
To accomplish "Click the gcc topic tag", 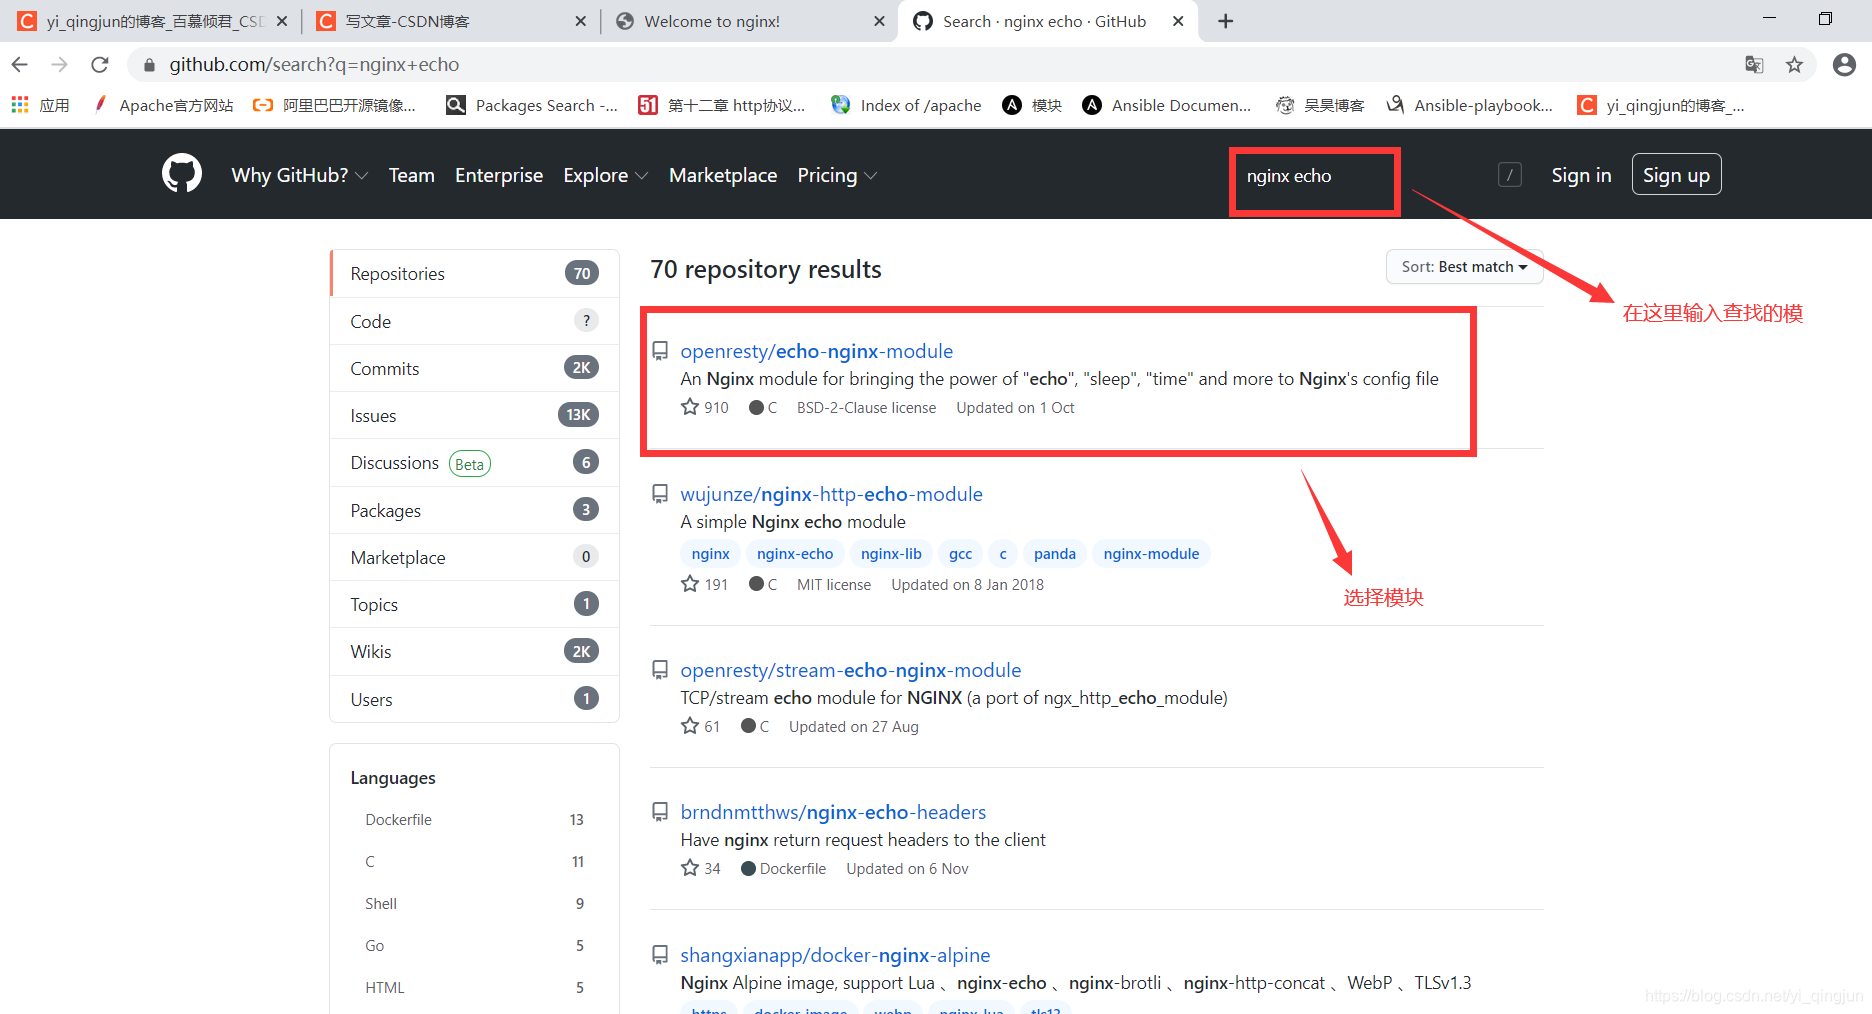I will pyautogui.click(x=960, y=554).
